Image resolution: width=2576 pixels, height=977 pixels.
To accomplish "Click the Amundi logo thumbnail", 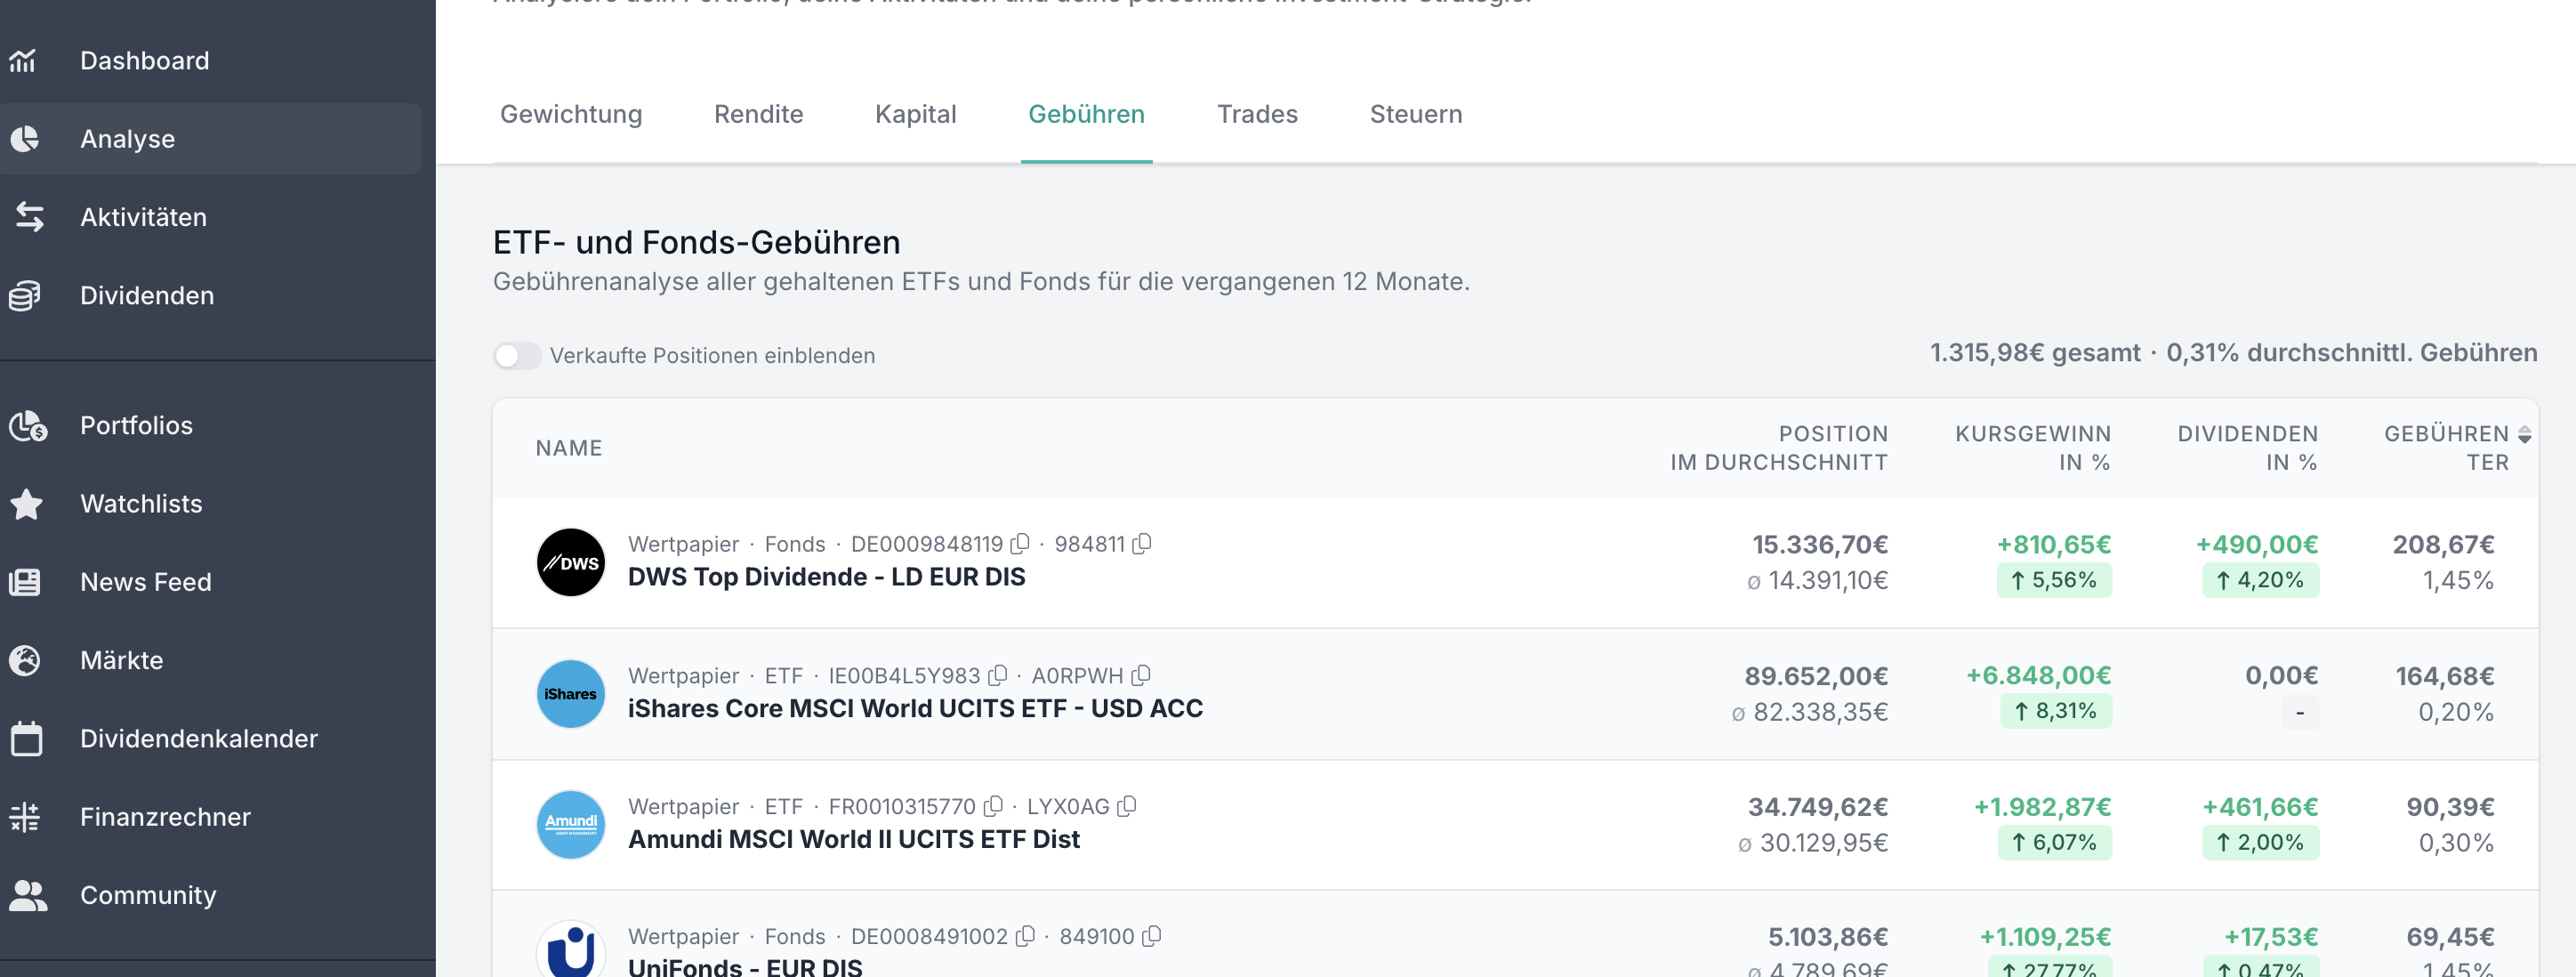I will click(x=570, y=824).
